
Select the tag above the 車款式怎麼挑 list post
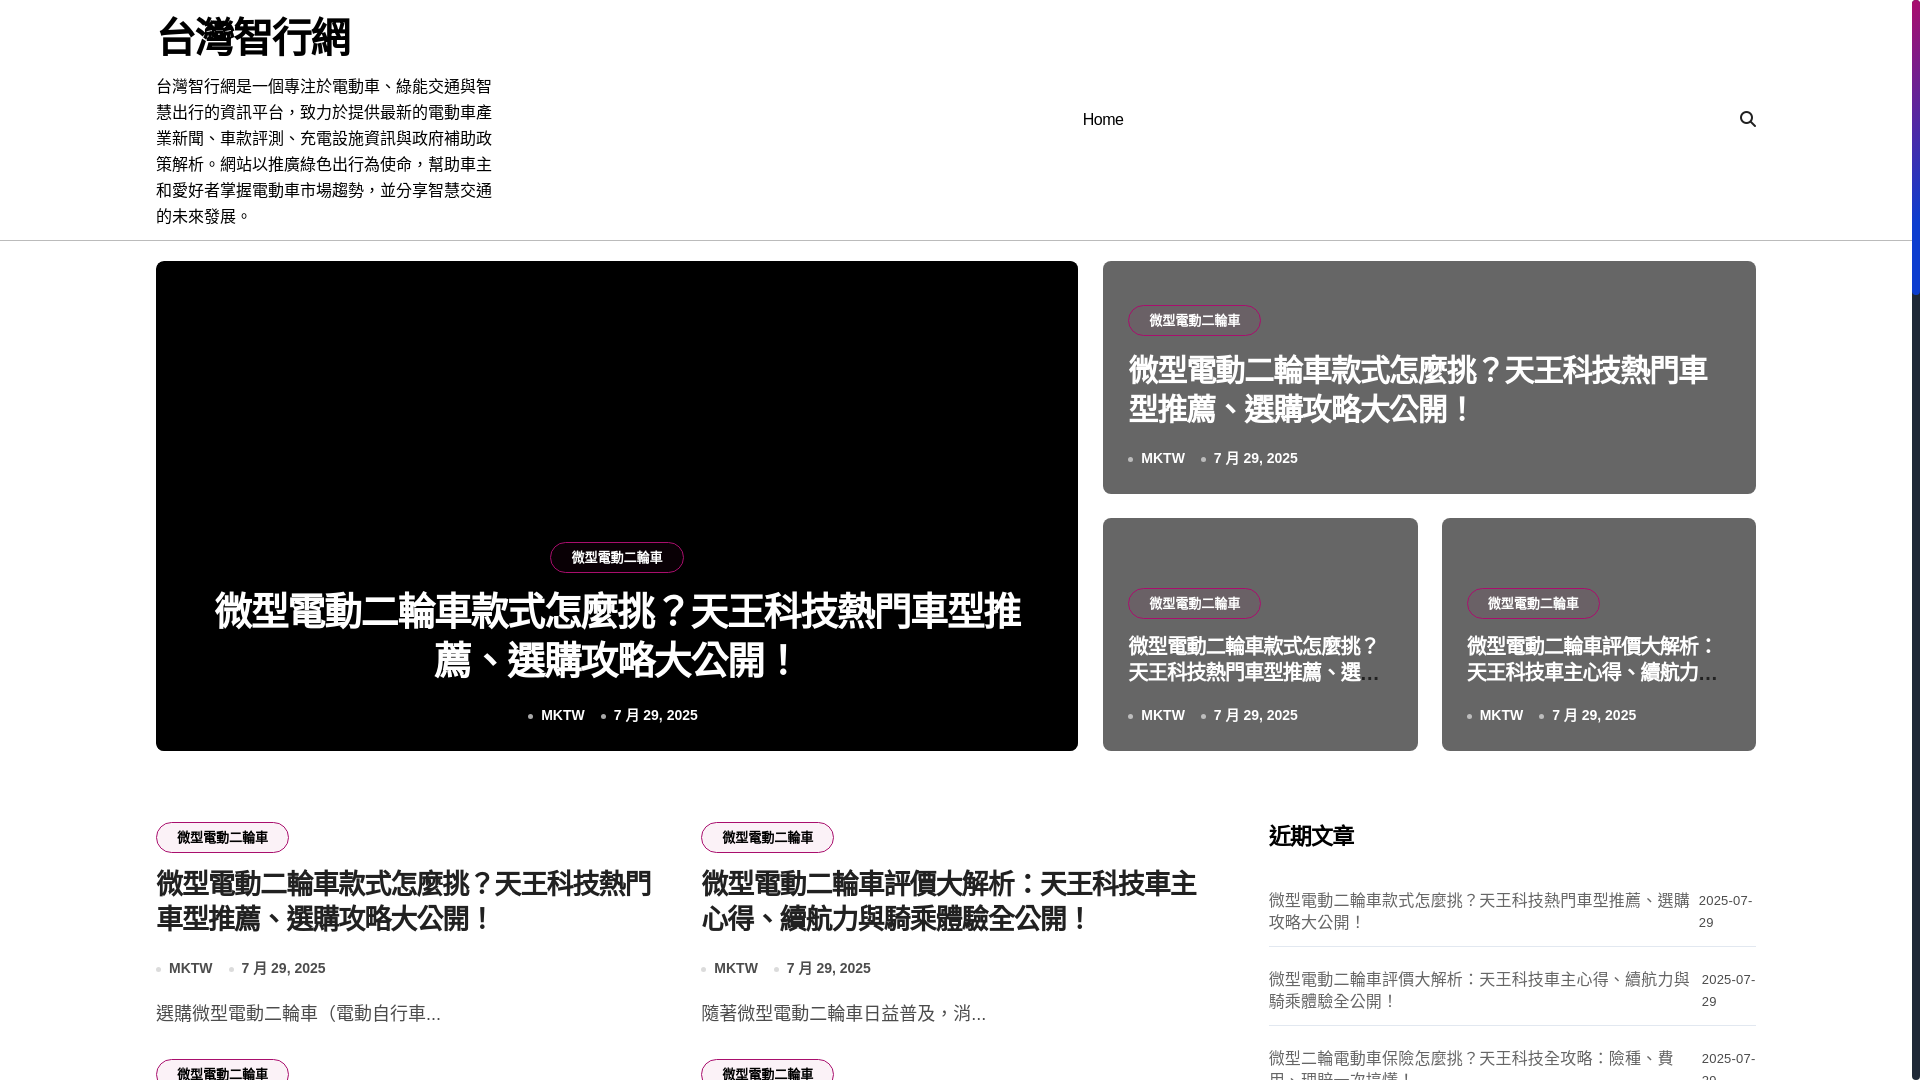222,837
